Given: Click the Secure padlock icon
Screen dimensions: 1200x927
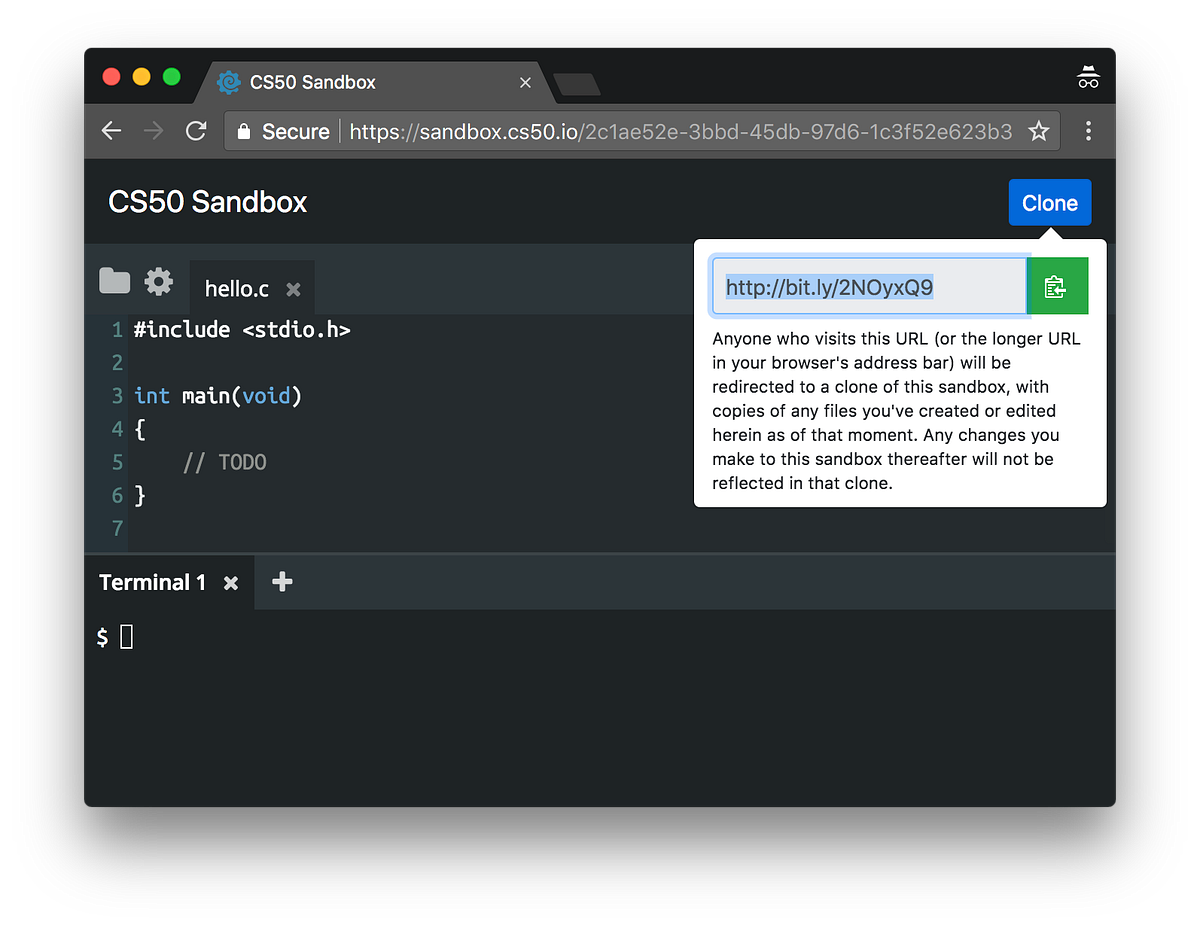Looking at the screenshot, I should pyautogui.click(x=242, y=131).
